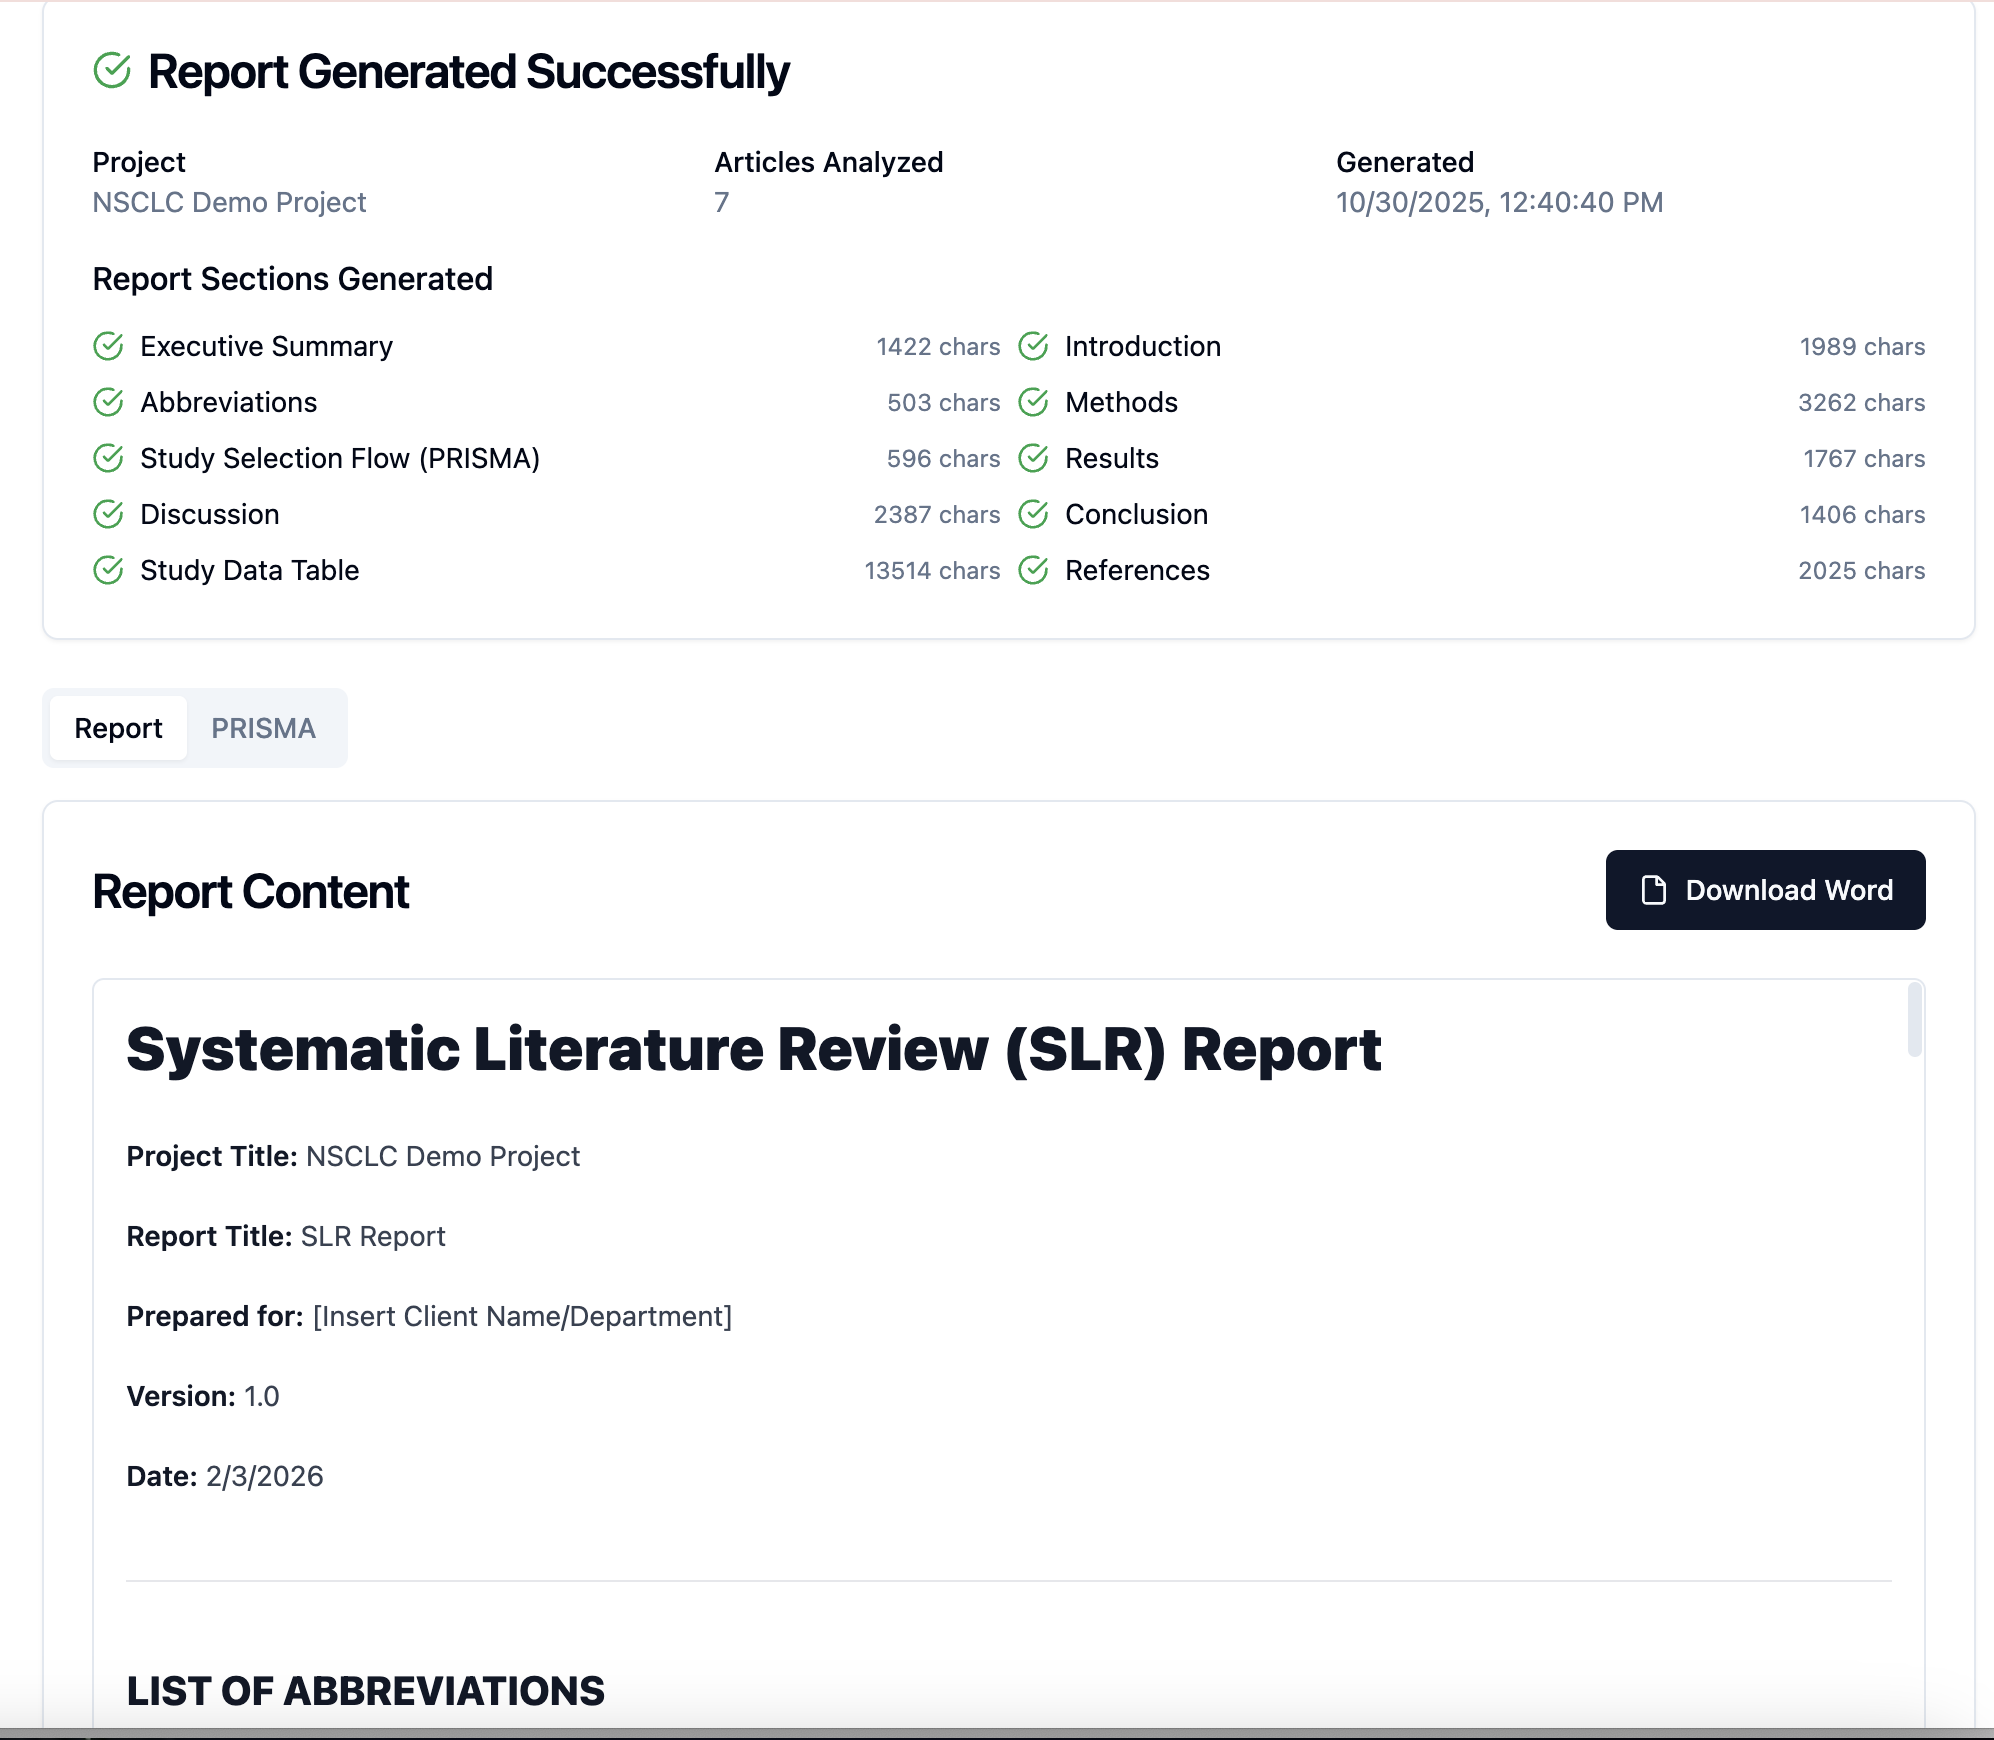Click the Conclusion check icon
Image resolution: width=1994 pixels, height=1740 pixels.
tap(1033, 514)
